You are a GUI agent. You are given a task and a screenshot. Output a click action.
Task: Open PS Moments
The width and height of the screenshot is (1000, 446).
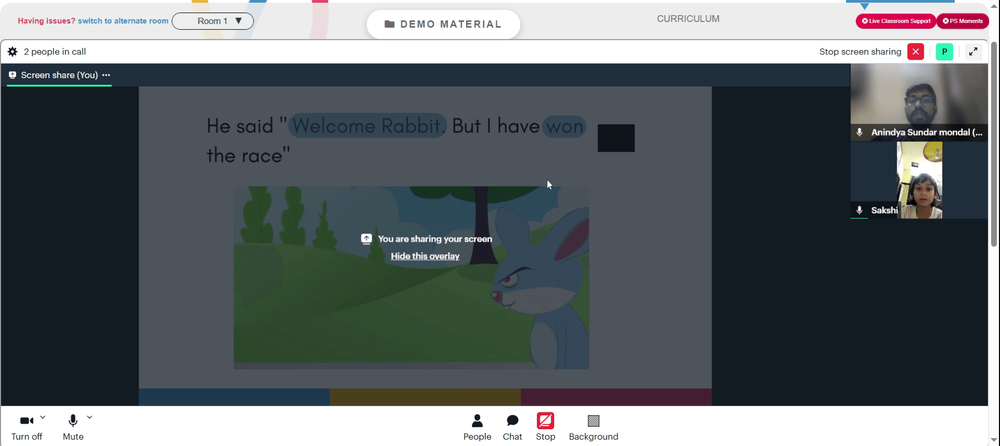962,21
